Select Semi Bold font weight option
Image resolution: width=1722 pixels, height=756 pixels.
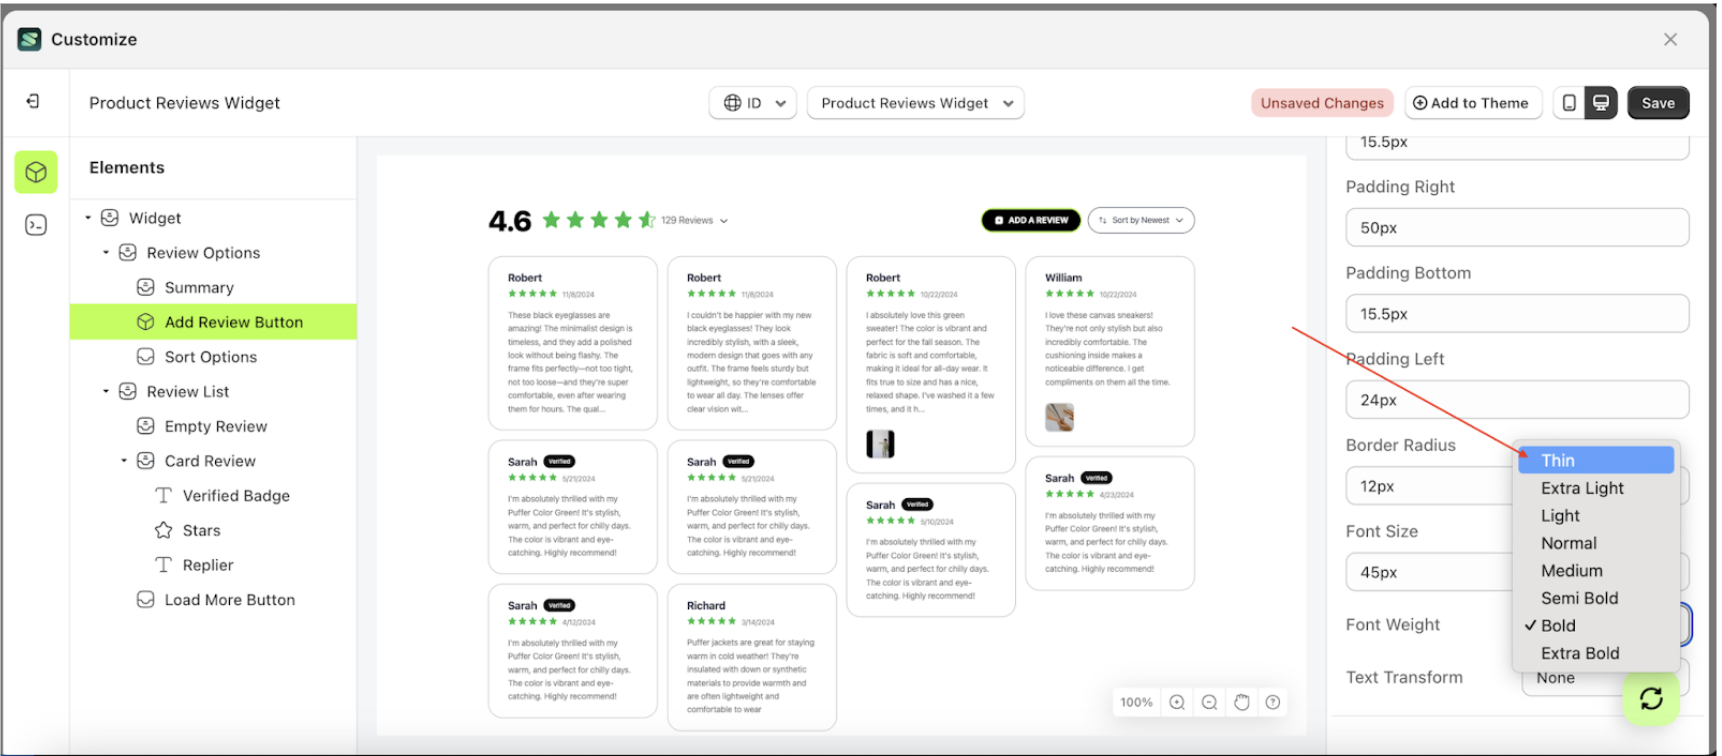[x=1596, y=598]
